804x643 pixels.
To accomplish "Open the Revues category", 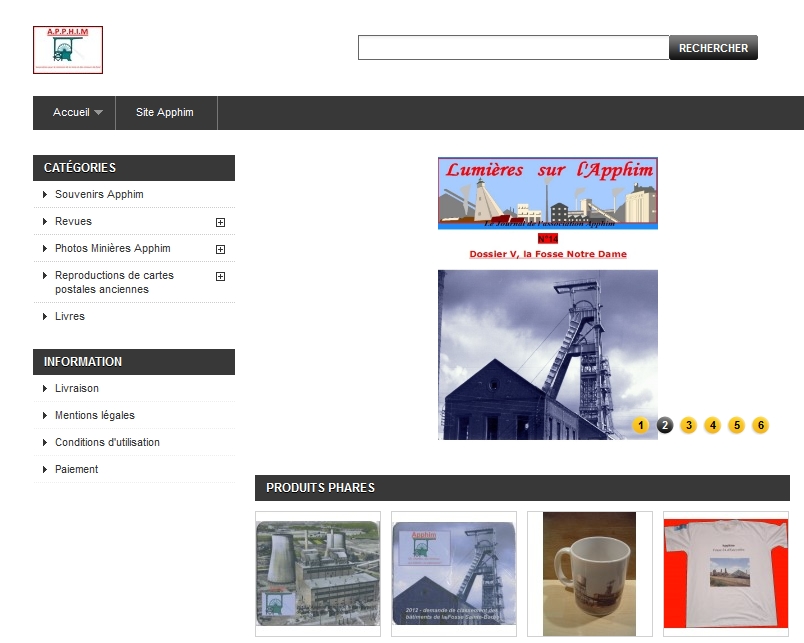I will pos(73,221).
